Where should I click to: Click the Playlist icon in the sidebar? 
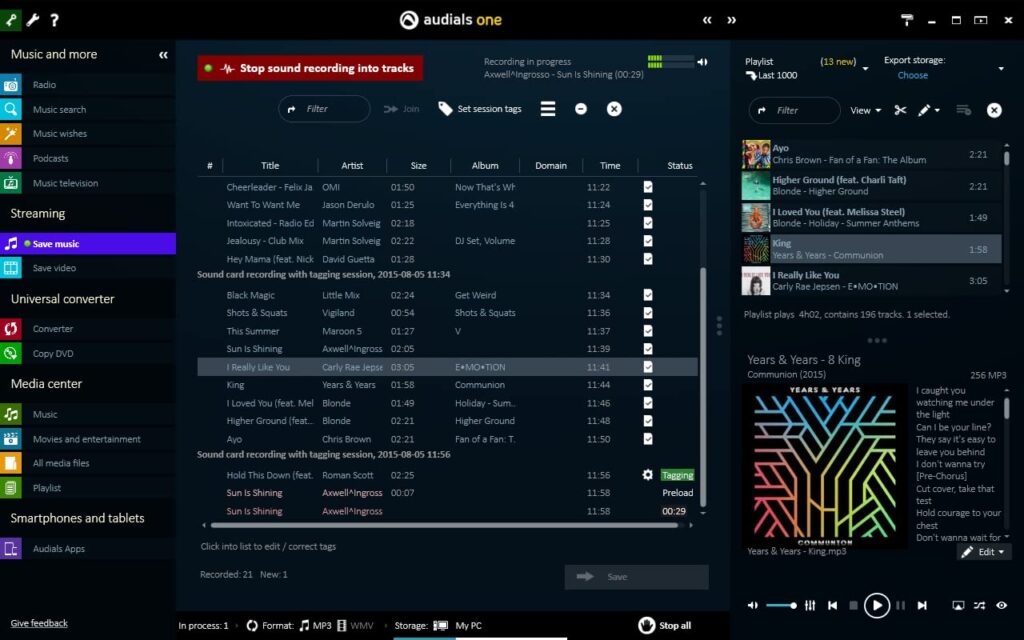click(x=10, y=488)
